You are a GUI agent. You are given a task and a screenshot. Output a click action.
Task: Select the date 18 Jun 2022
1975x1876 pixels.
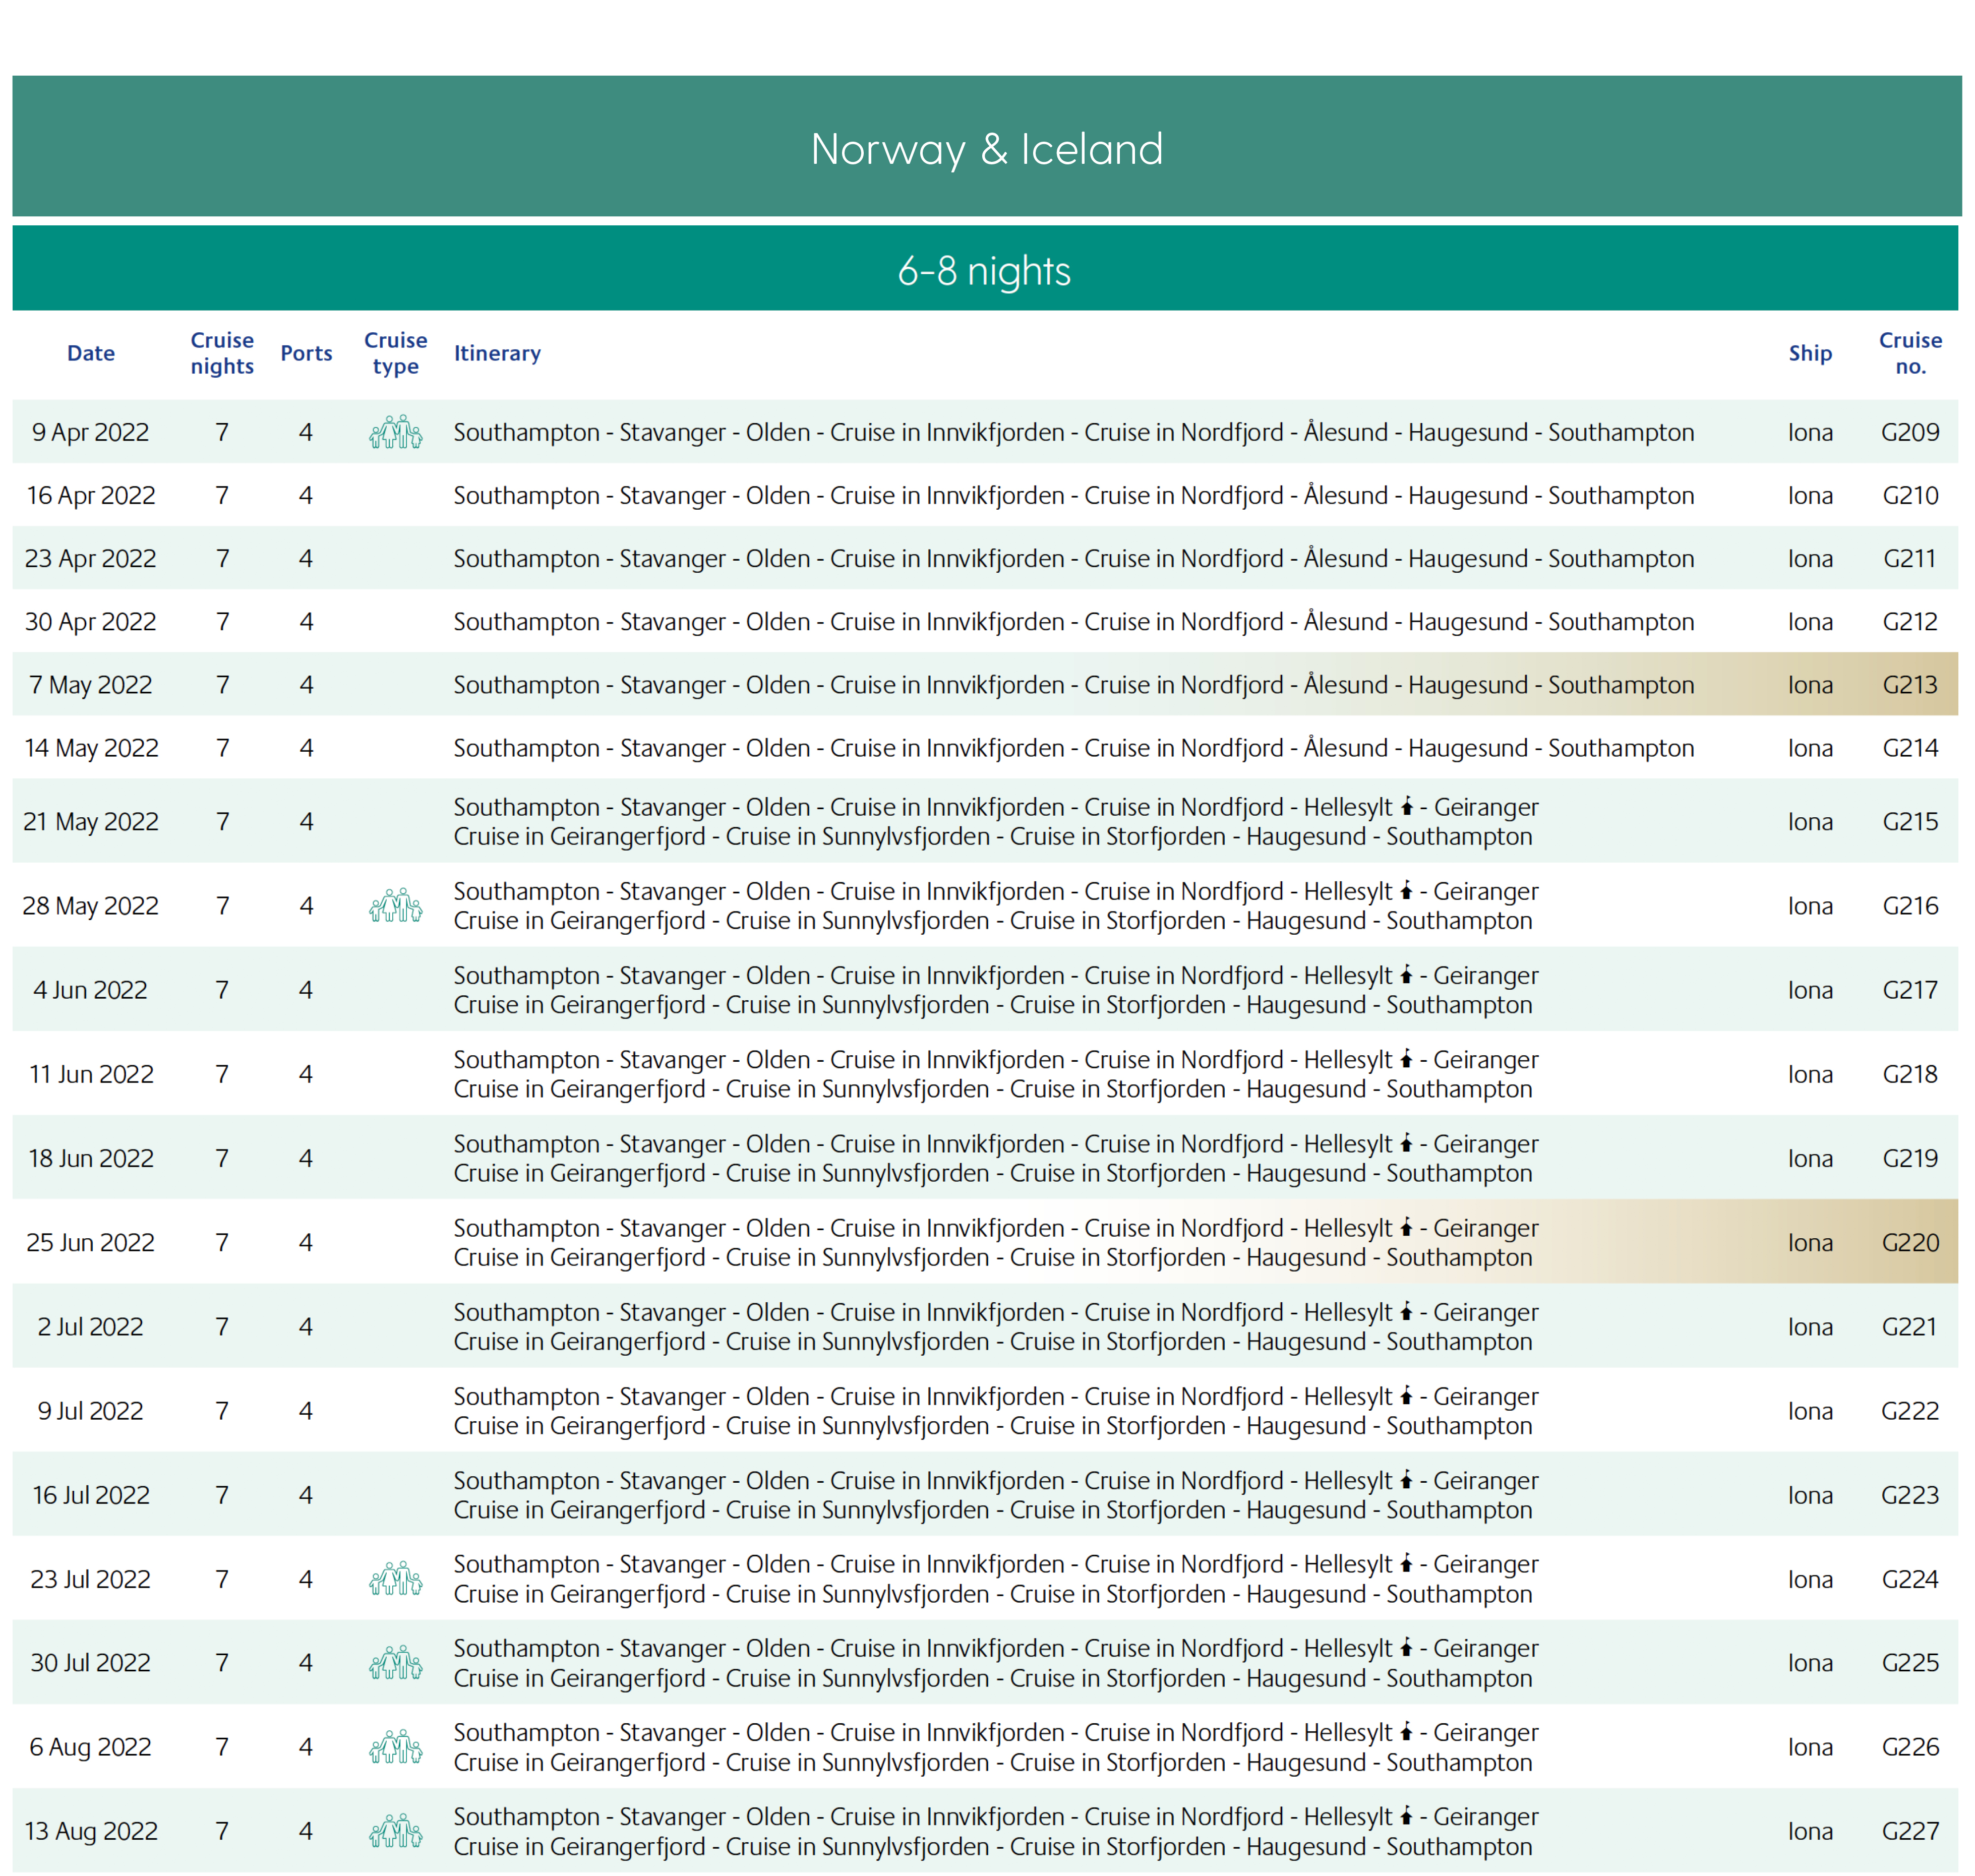[x=91, y=1158]
